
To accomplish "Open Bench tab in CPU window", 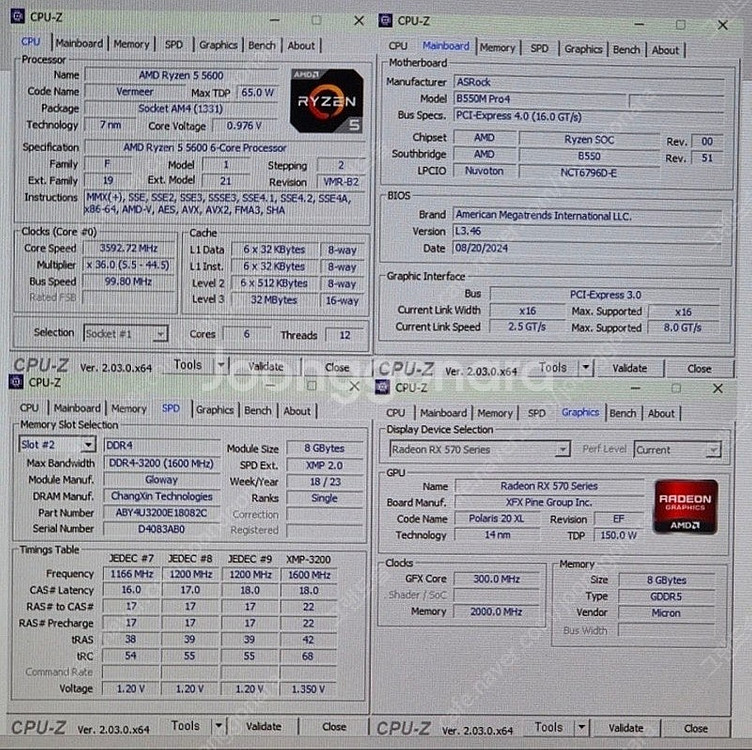I will pyautogui.click(x=262, y=46).
